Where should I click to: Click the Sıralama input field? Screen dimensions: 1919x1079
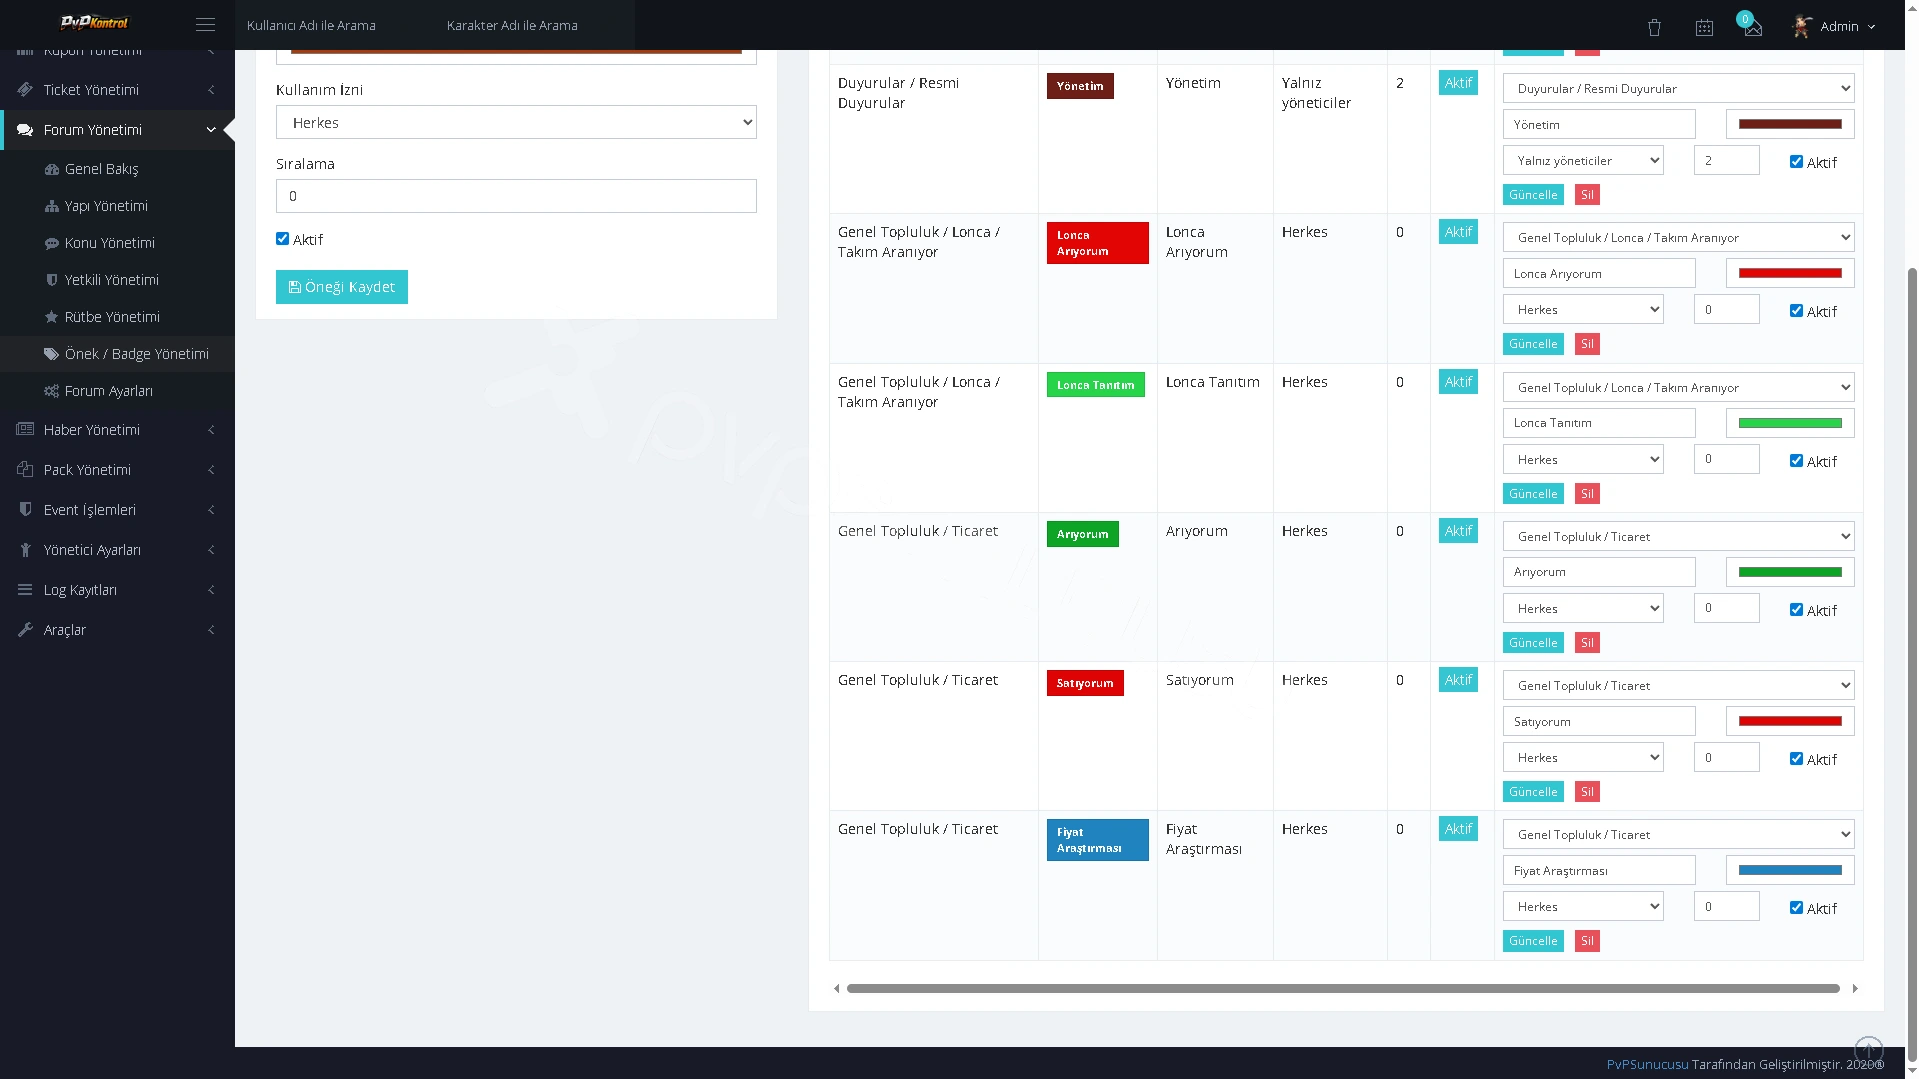[516, 196]
